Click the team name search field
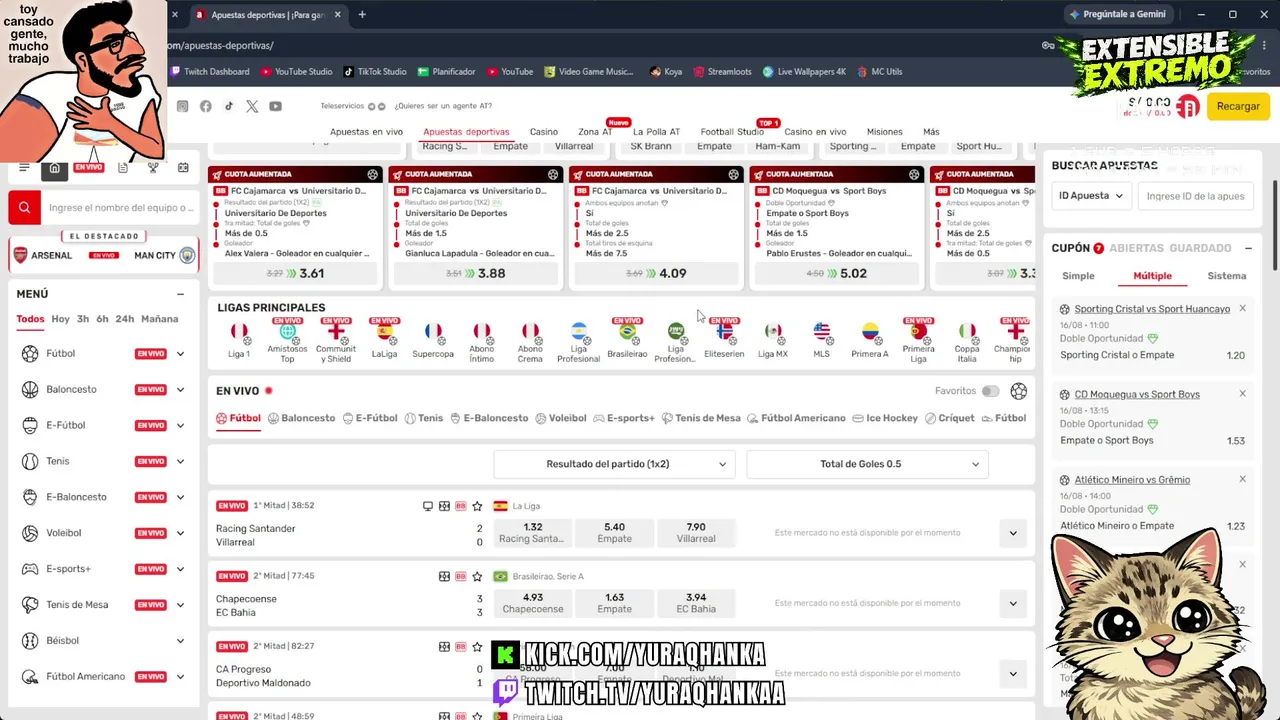The width and height of the screenshot is (1280, 720). coord(120,208)
